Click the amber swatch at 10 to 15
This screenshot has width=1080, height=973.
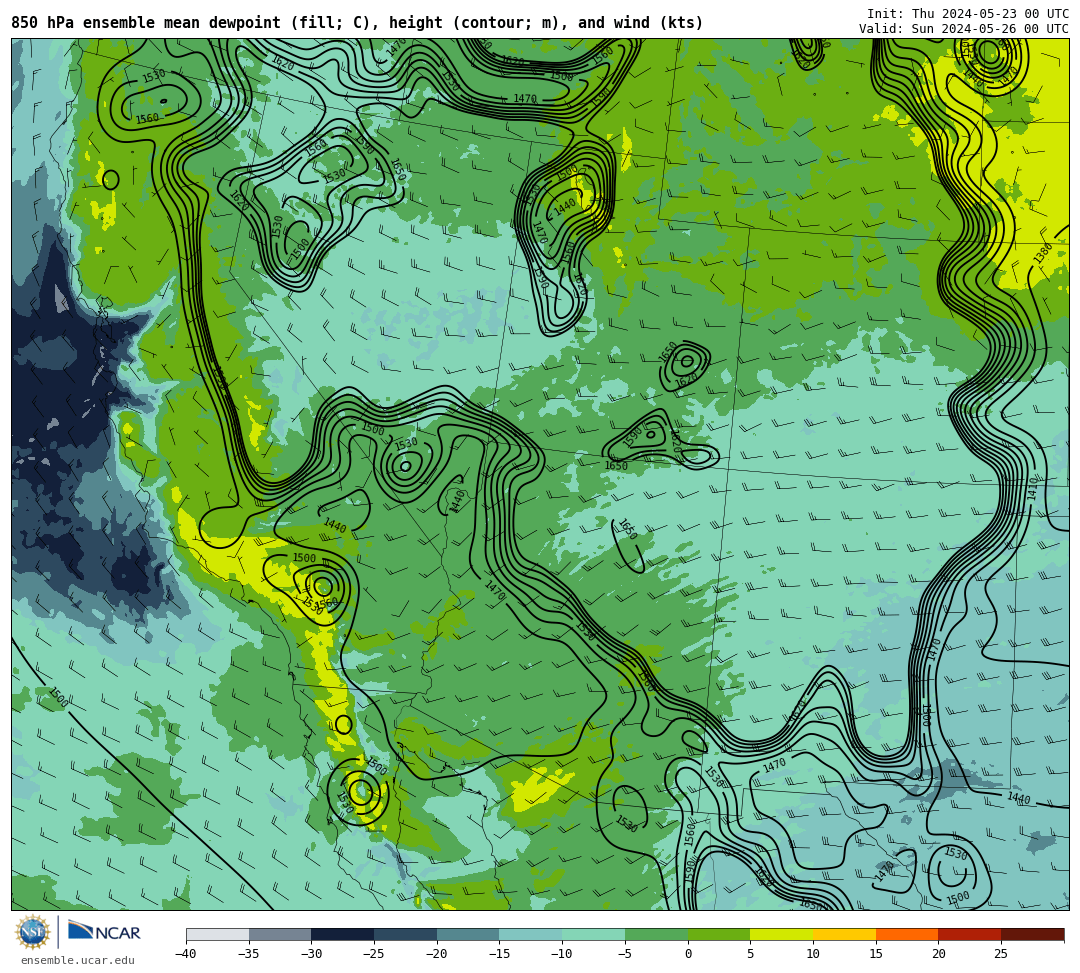[844, 934]
